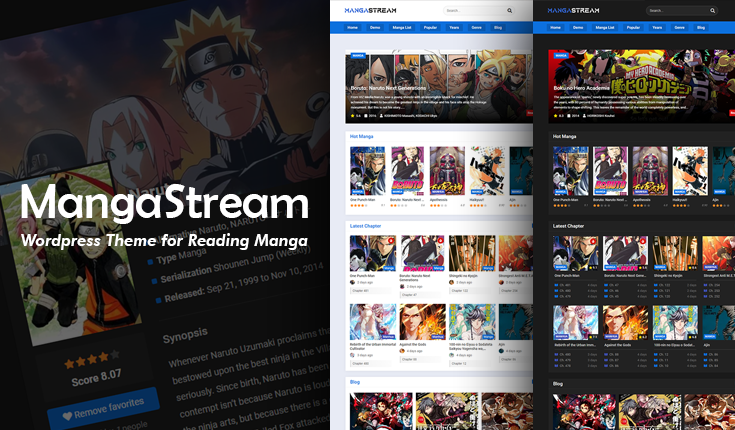Open One Punch-Man cover in light Hot Manga
This screenshot has height=430, width=735.
click(x=368, y=171)
